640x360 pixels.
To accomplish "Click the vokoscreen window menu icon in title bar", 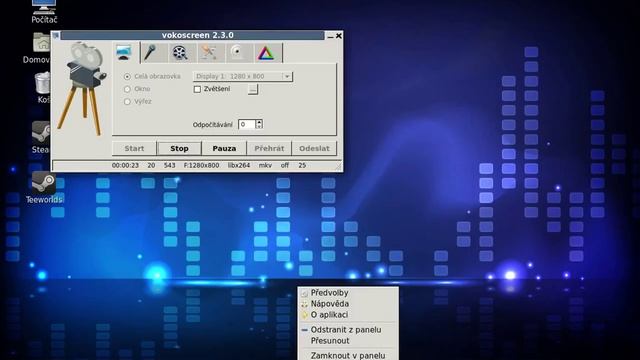I will point(56,36).
